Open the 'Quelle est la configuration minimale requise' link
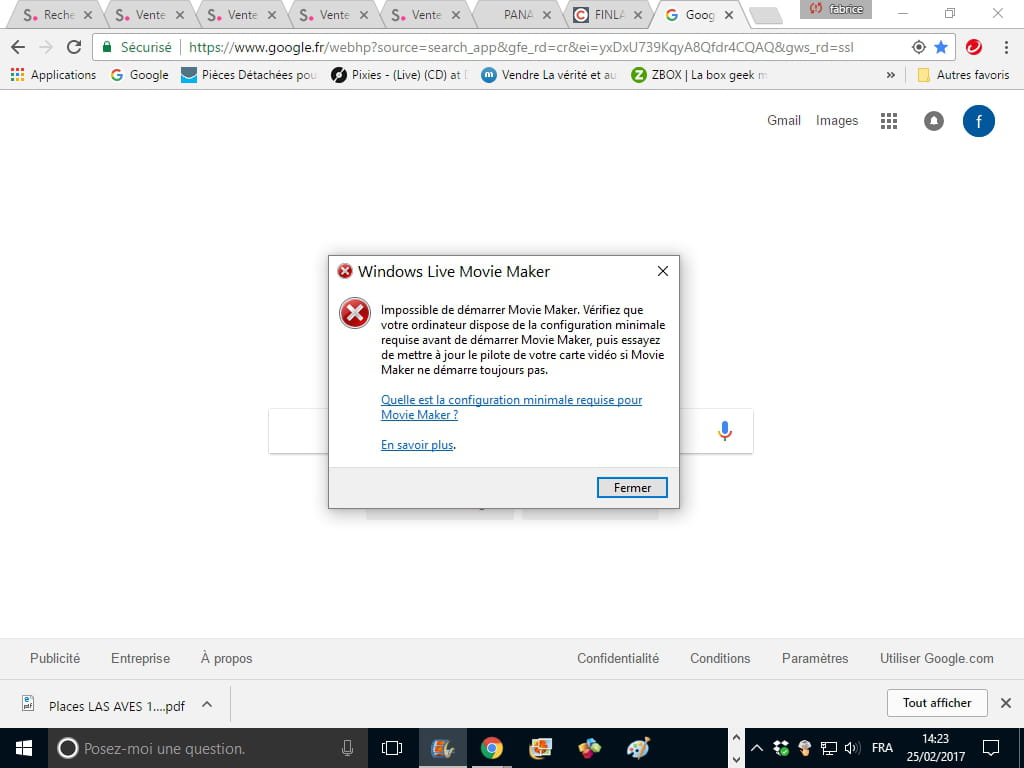 511,407
